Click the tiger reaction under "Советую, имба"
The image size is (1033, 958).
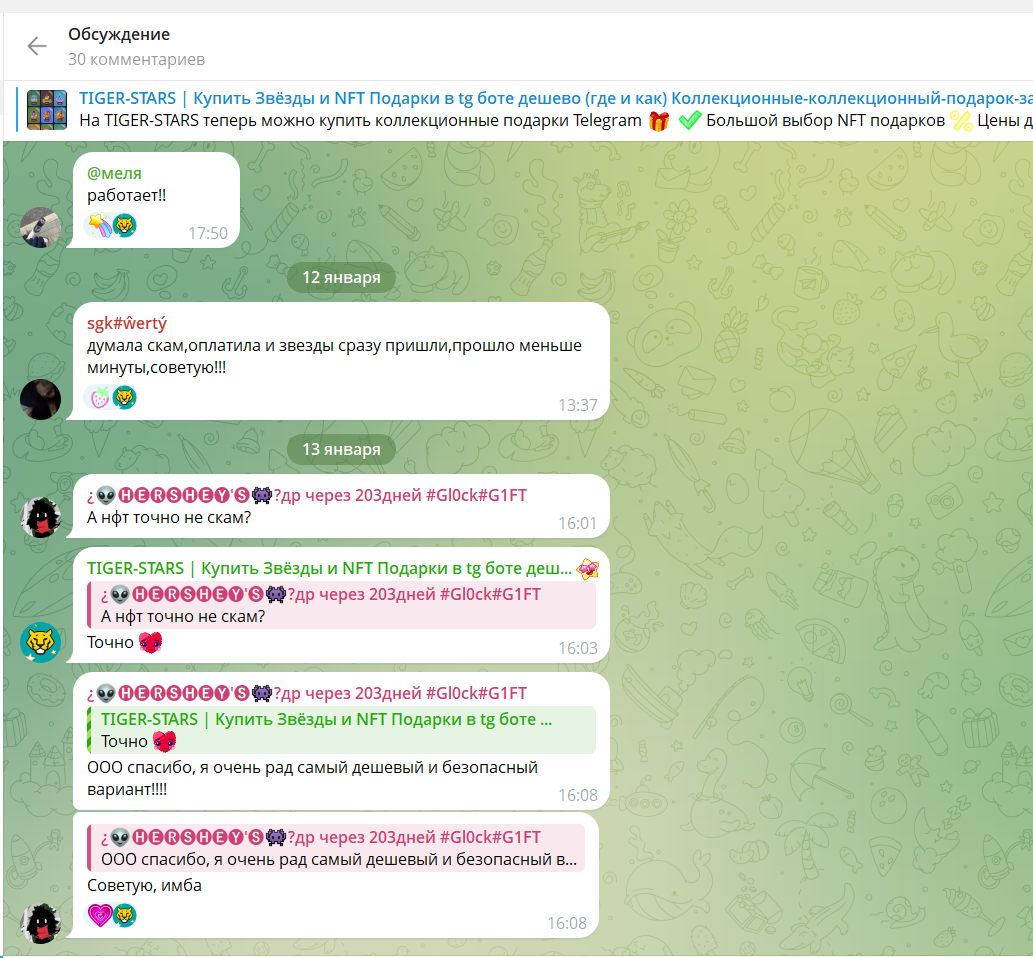tap(125, 914)
